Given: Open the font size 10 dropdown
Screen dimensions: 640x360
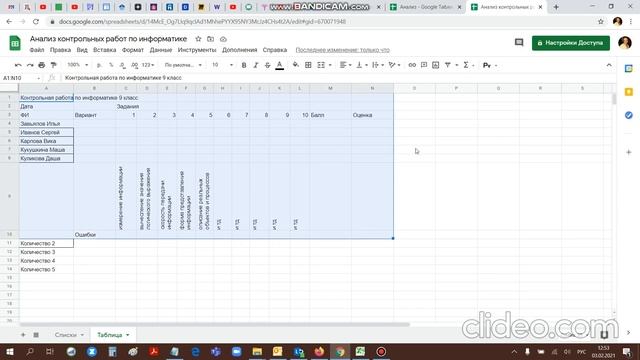Looking at the screenshot, I should tap(222, 65).
